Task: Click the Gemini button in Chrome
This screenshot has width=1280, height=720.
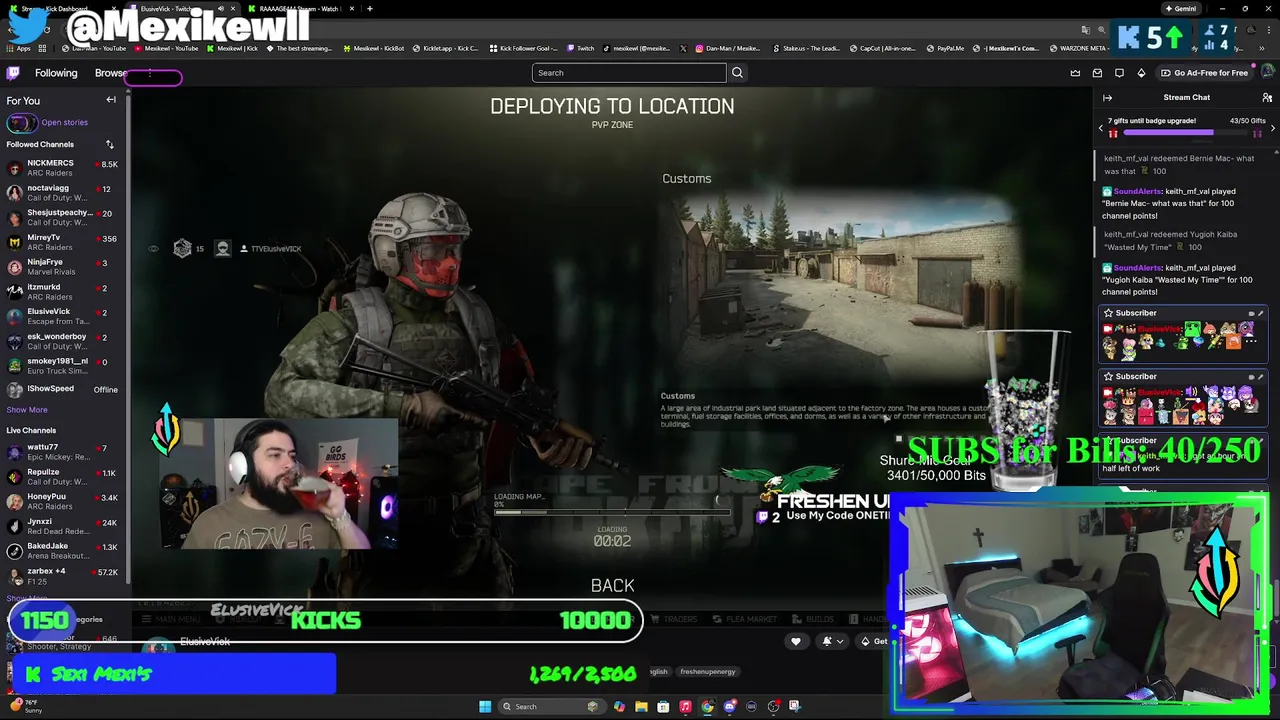Action: (x=1181, y=9)
